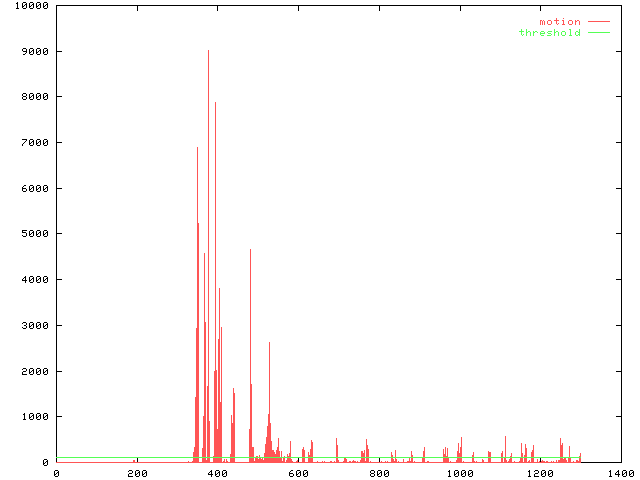Select the 7000 y-axis tick label
Screen dimensions: 640x480
click(31, 143)
